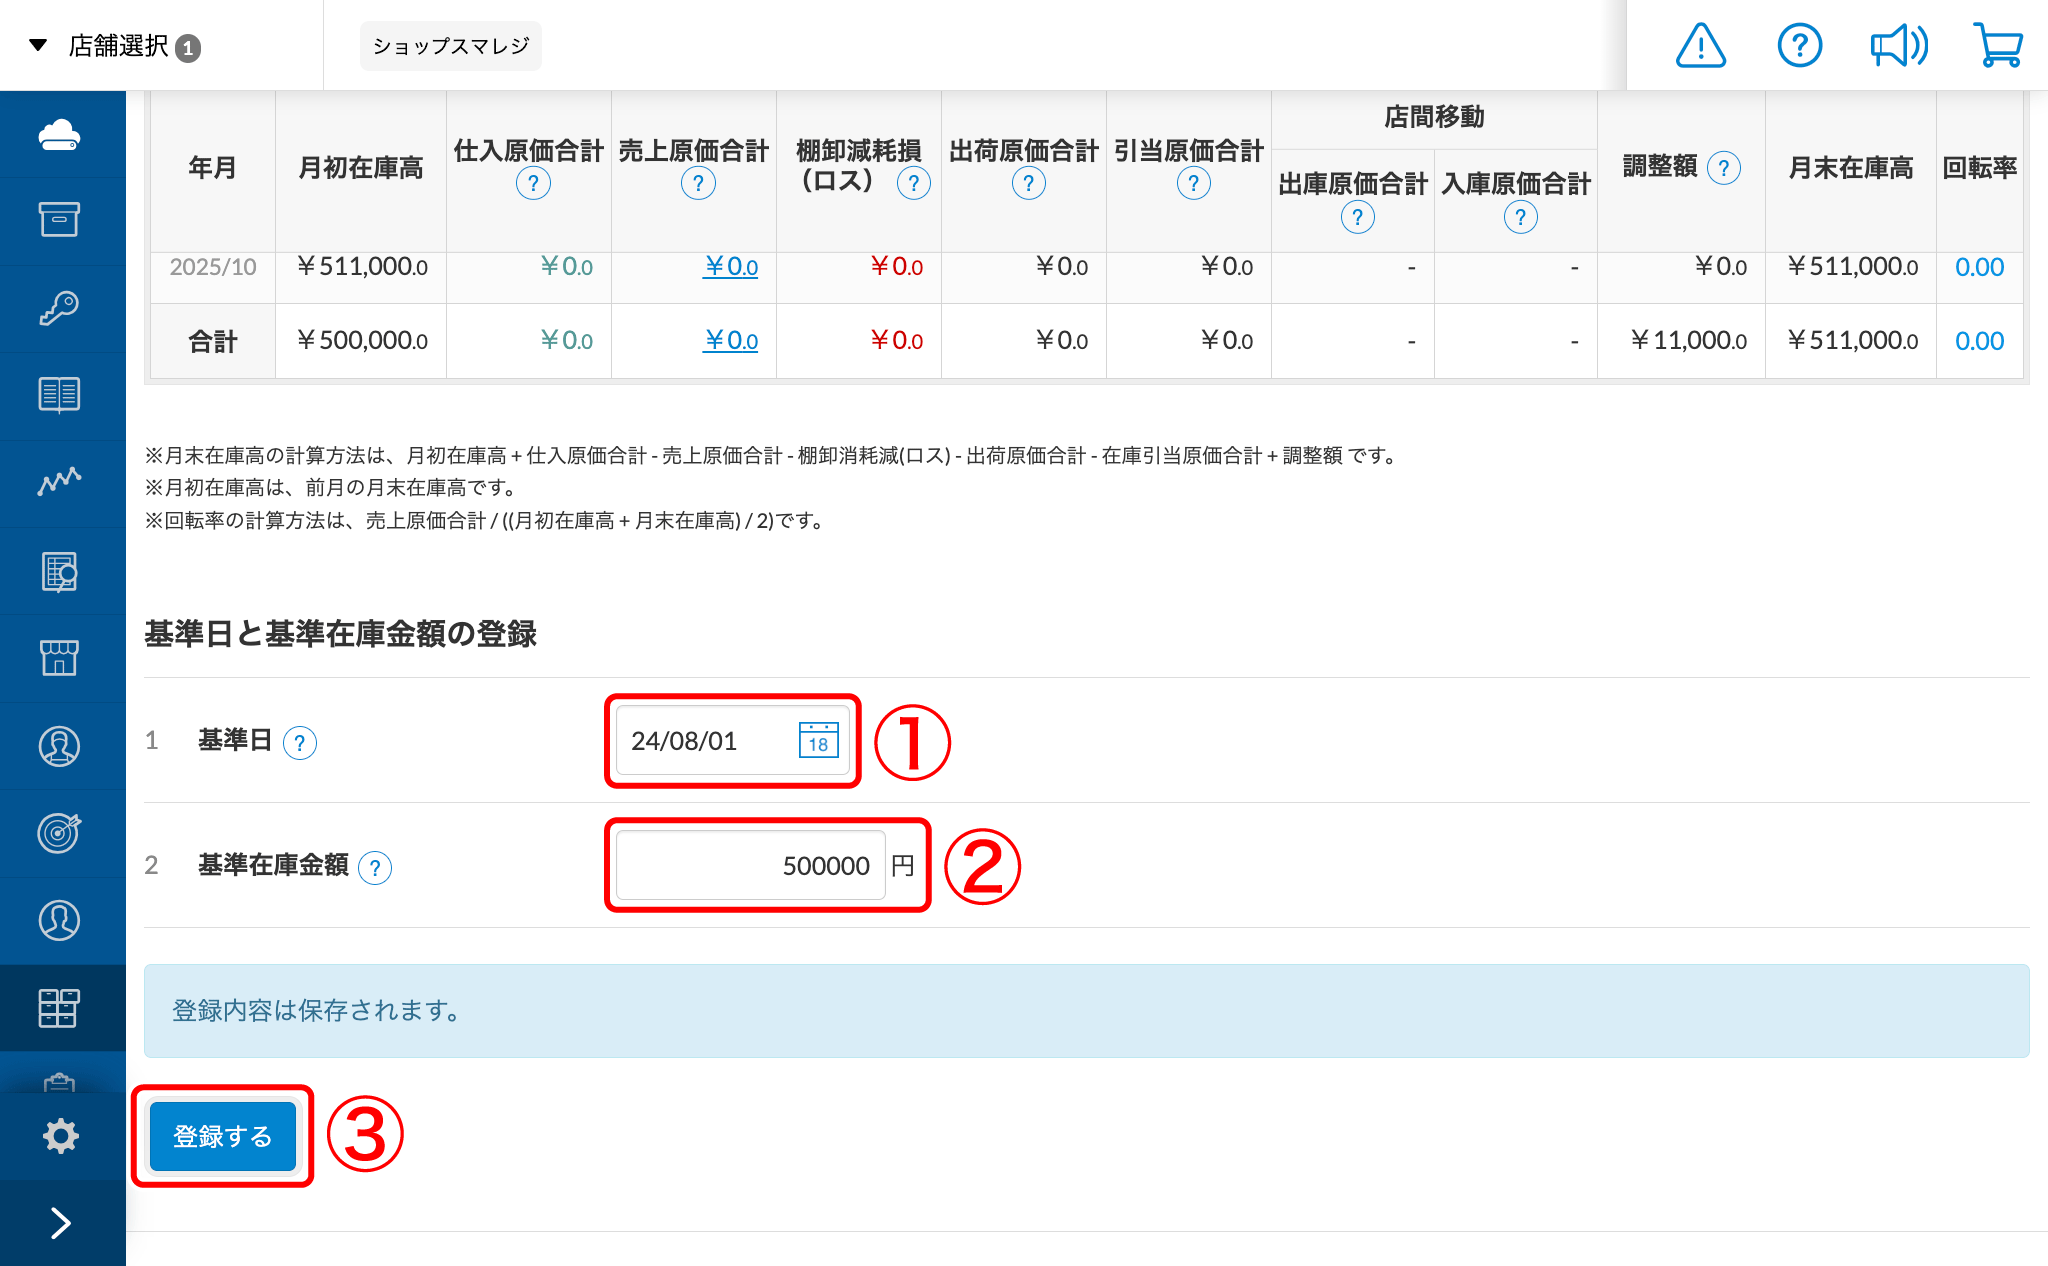Viewport: 2048px width, 1266px height.
Task: Show help tooltip for 調整額
Action: tap(1723, 168)
